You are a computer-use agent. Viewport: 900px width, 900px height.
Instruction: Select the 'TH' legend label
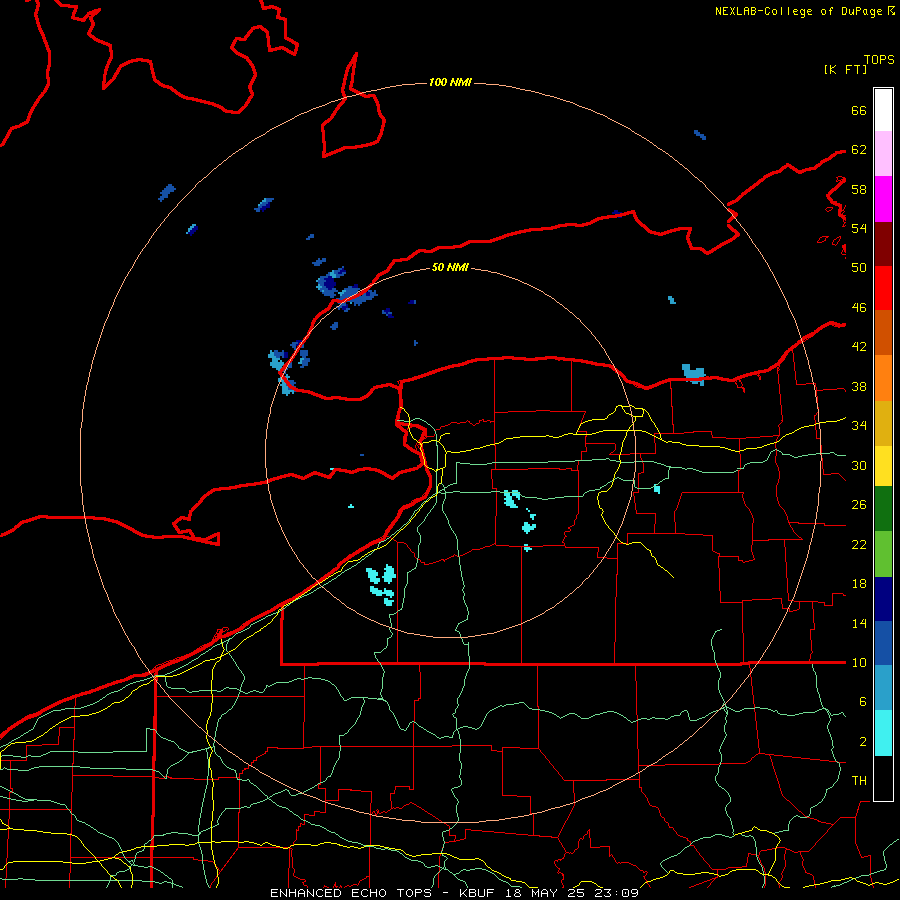point(859,781)
